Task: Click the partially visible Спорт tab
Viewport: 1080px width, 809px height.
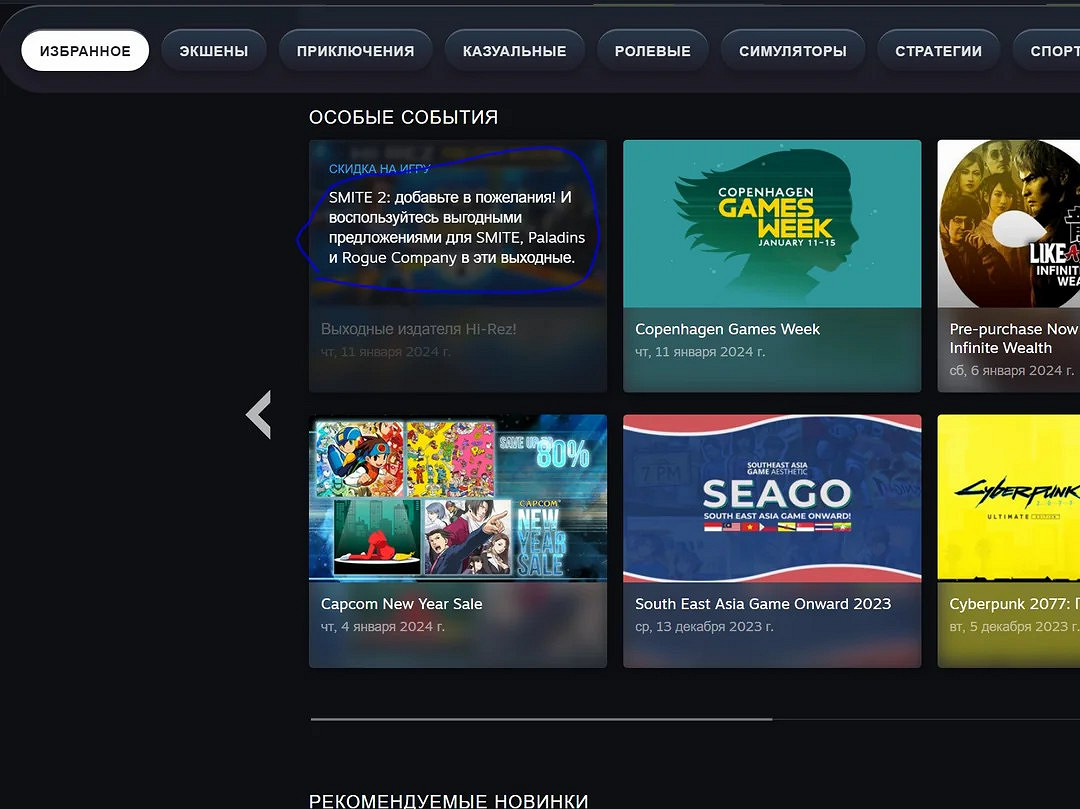Action: click(1050, 51)
